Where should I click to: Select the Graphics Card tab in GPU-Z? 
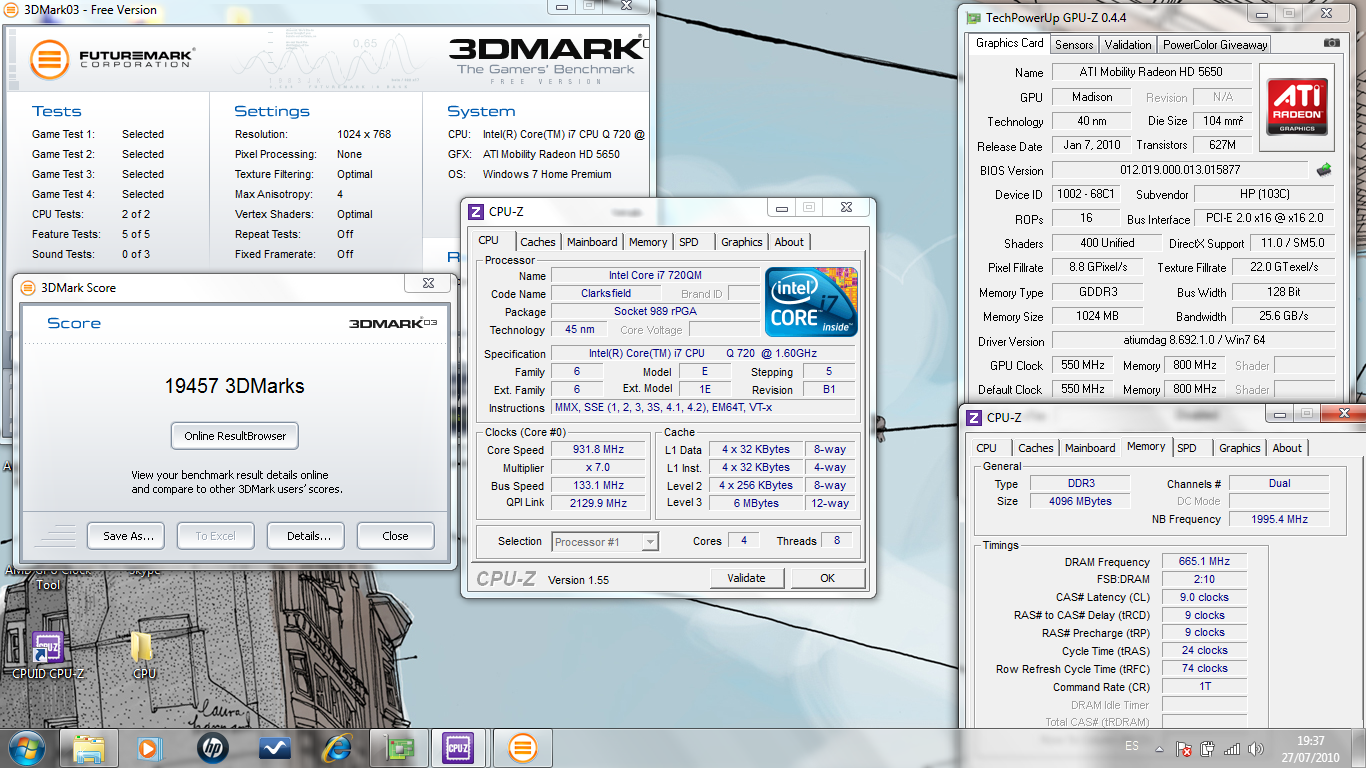(x=1009, y=43)
